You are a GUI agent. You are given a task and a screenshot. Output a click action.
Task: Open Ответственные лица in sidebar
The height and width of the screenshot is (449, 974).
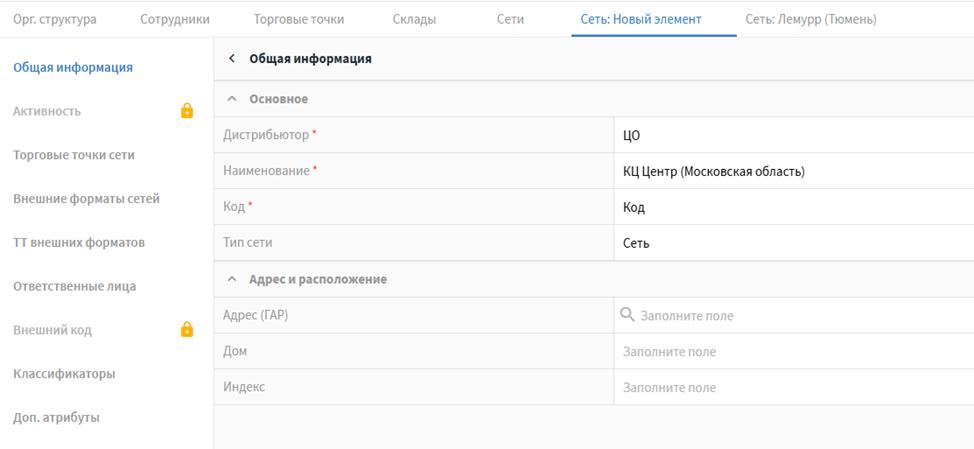pos(74,286)
